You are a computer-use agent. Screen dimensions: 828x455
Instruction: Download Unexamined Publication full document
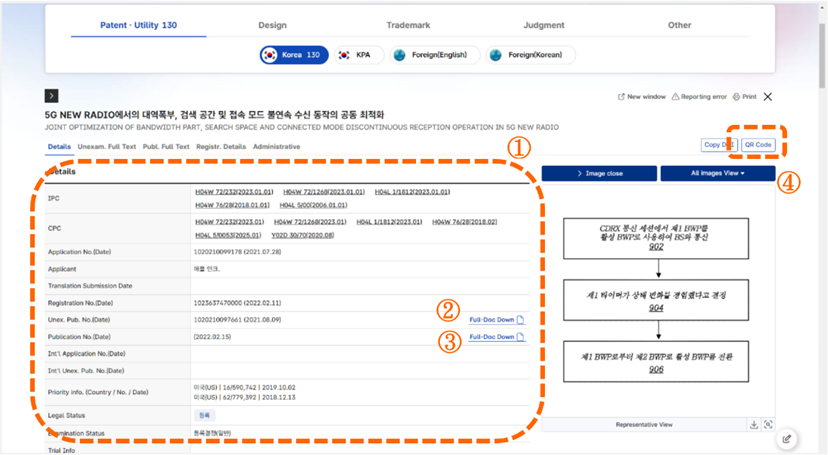click(497, 320)
